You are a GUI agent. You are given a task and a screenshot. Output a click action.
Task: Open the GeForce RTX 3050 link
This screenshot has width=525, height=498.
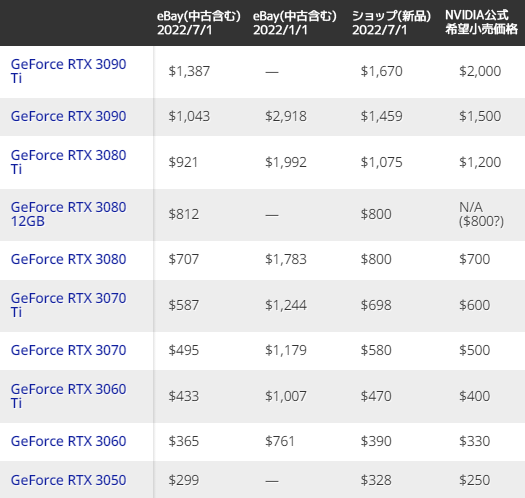(68, 480)
